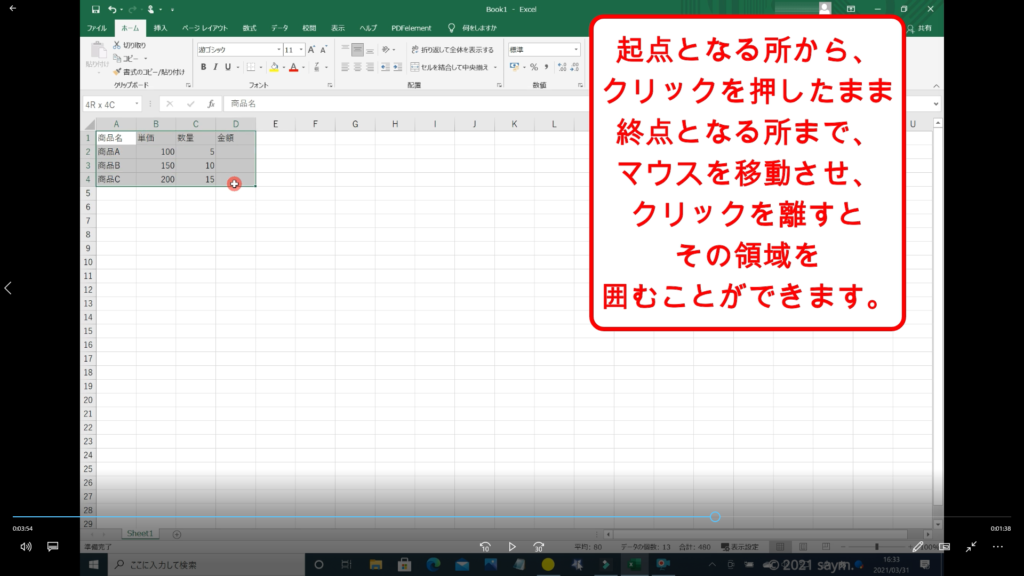This screenshot has height=576, width=1024.
Task: Toggle underline formatting with the U button
Action: [230, 67]
